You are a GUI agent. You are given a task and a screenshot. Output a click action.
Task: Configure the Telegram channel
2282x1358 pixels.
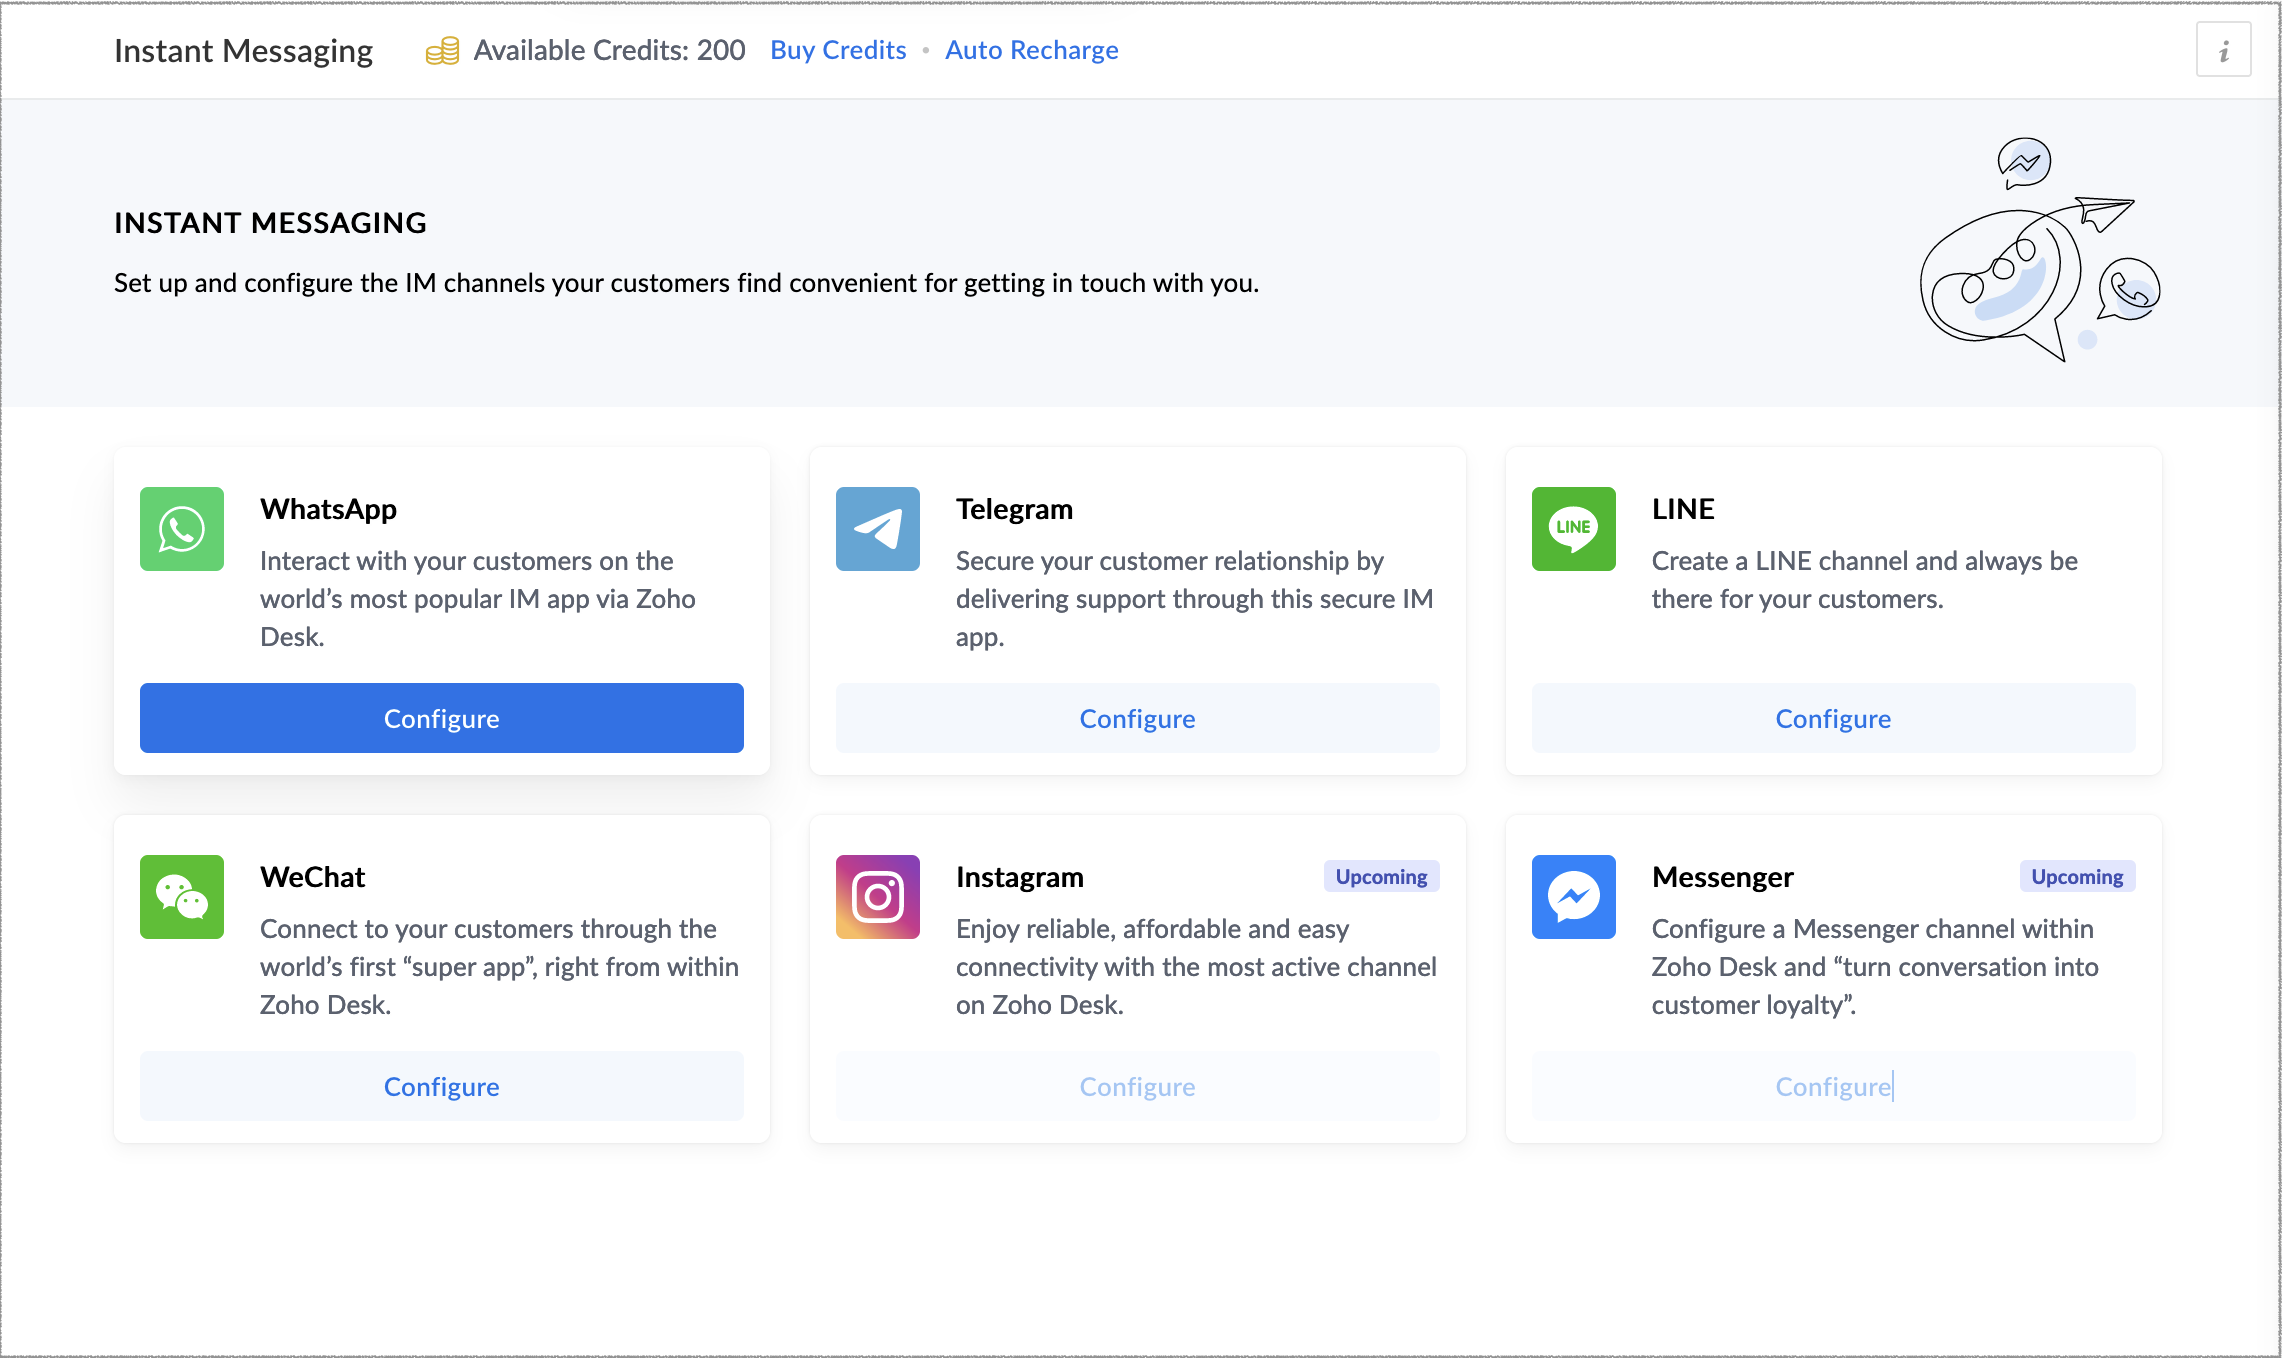1138,718
